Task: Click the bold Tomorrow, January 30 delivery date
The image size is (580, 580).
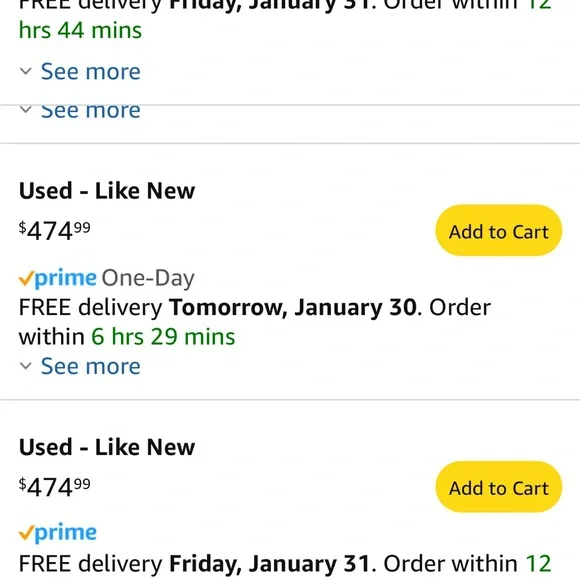Action: click(293, 307)
